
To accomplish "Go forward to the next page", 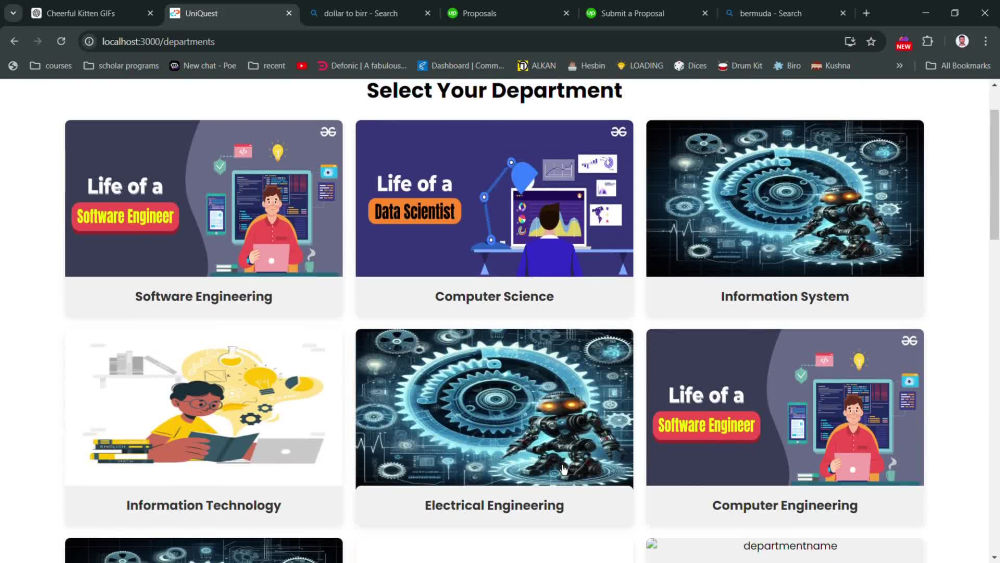I will (x=38, y=41).
